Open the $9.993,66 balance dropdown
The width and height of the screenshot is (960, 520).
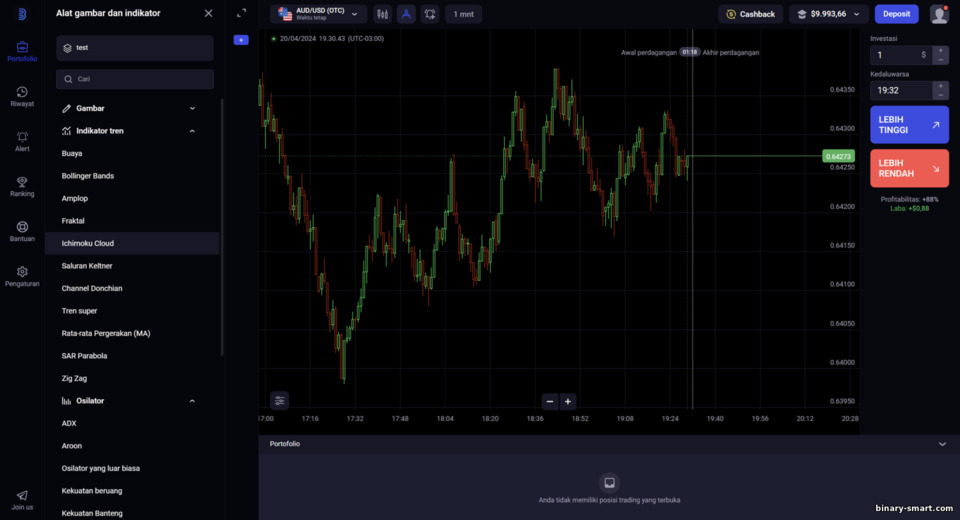[x=828, y=14]
